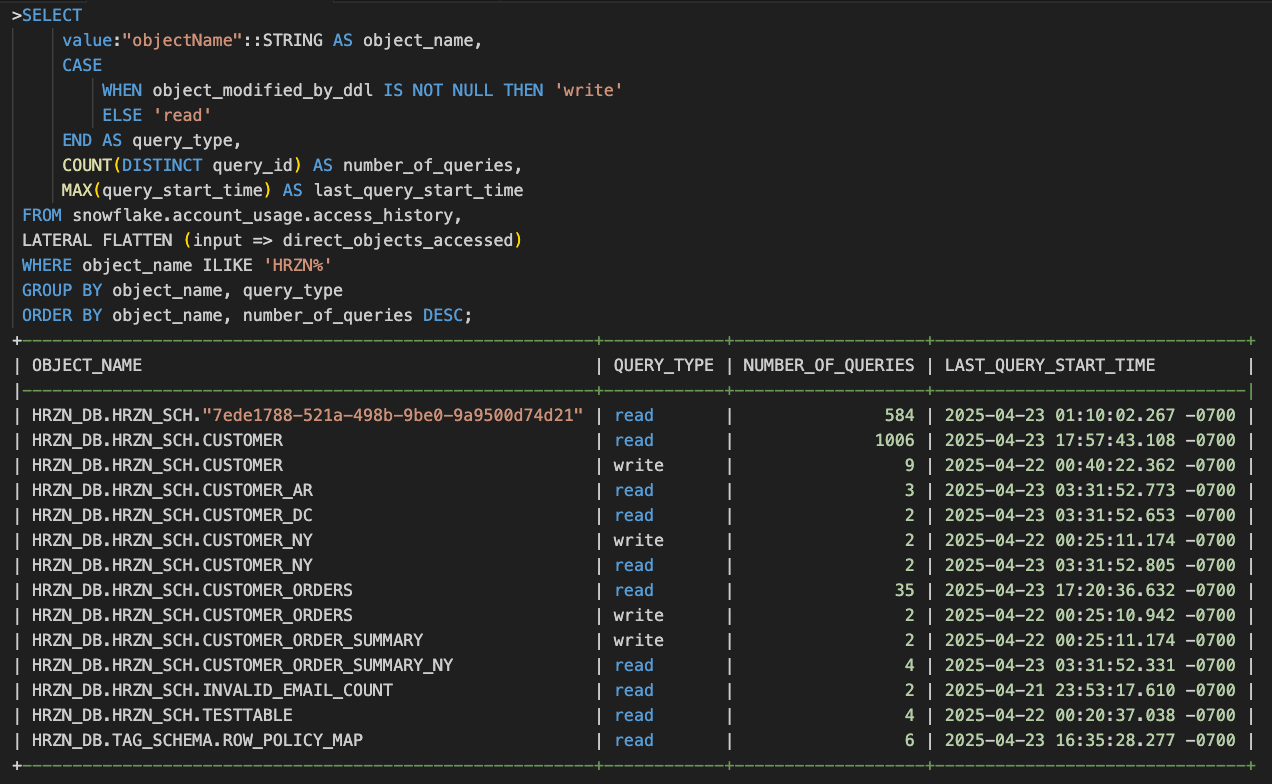Image resolution: width=1272 pixels, height=784 pixels.
Task: Click the SELECT keyword at query start
Action: [52, 15]
